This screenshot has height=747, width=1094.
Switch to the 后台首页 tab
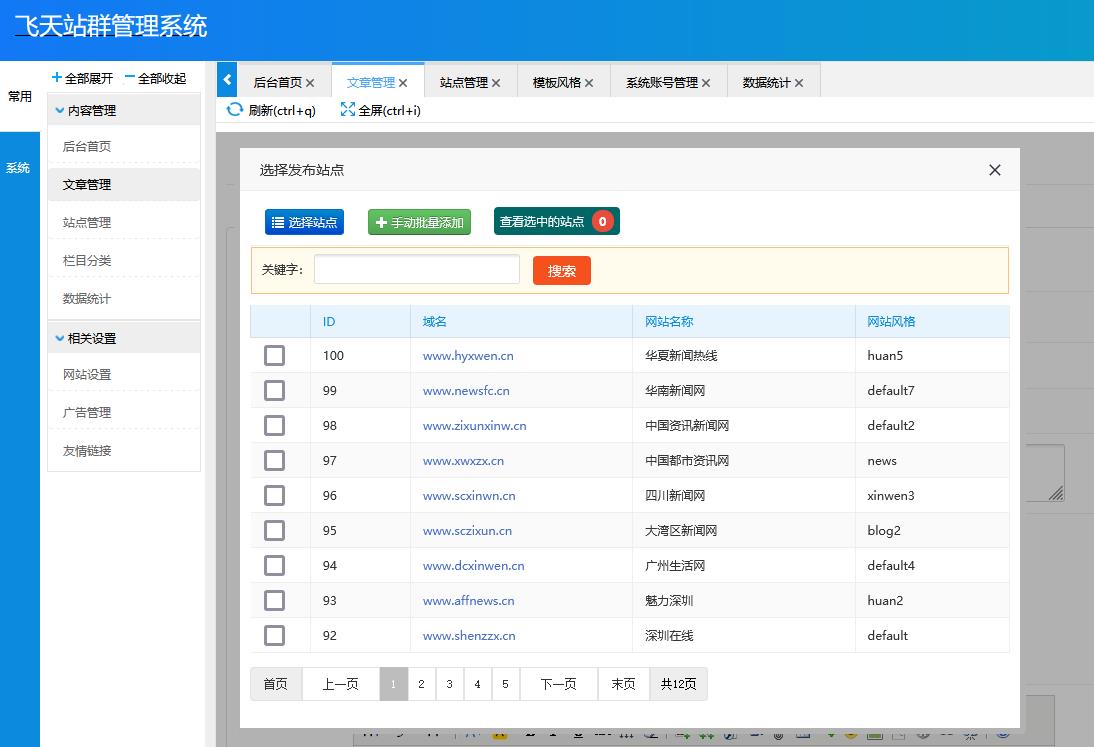(x=278, y=82)
